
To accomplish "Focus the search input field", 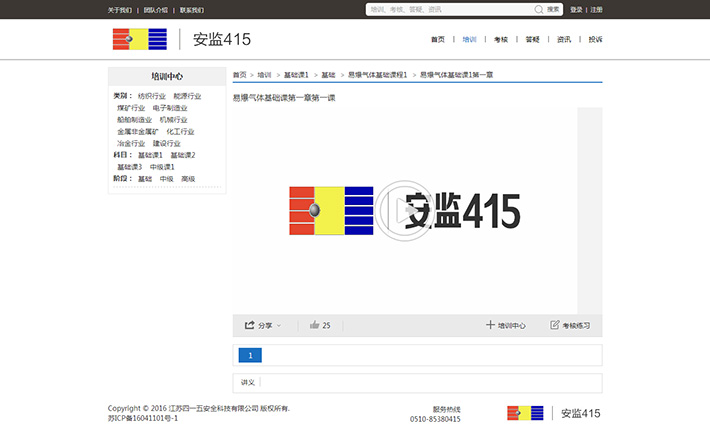I will click(x=450, y=9).
